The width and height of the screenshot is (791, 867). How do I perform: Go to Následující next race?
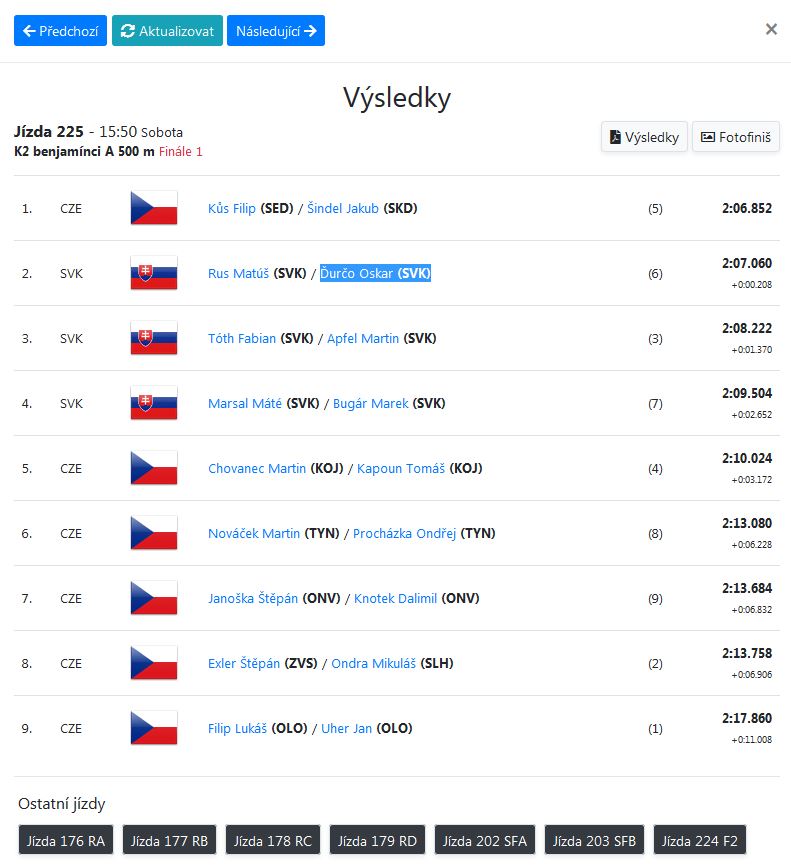(x=276, y=31)
